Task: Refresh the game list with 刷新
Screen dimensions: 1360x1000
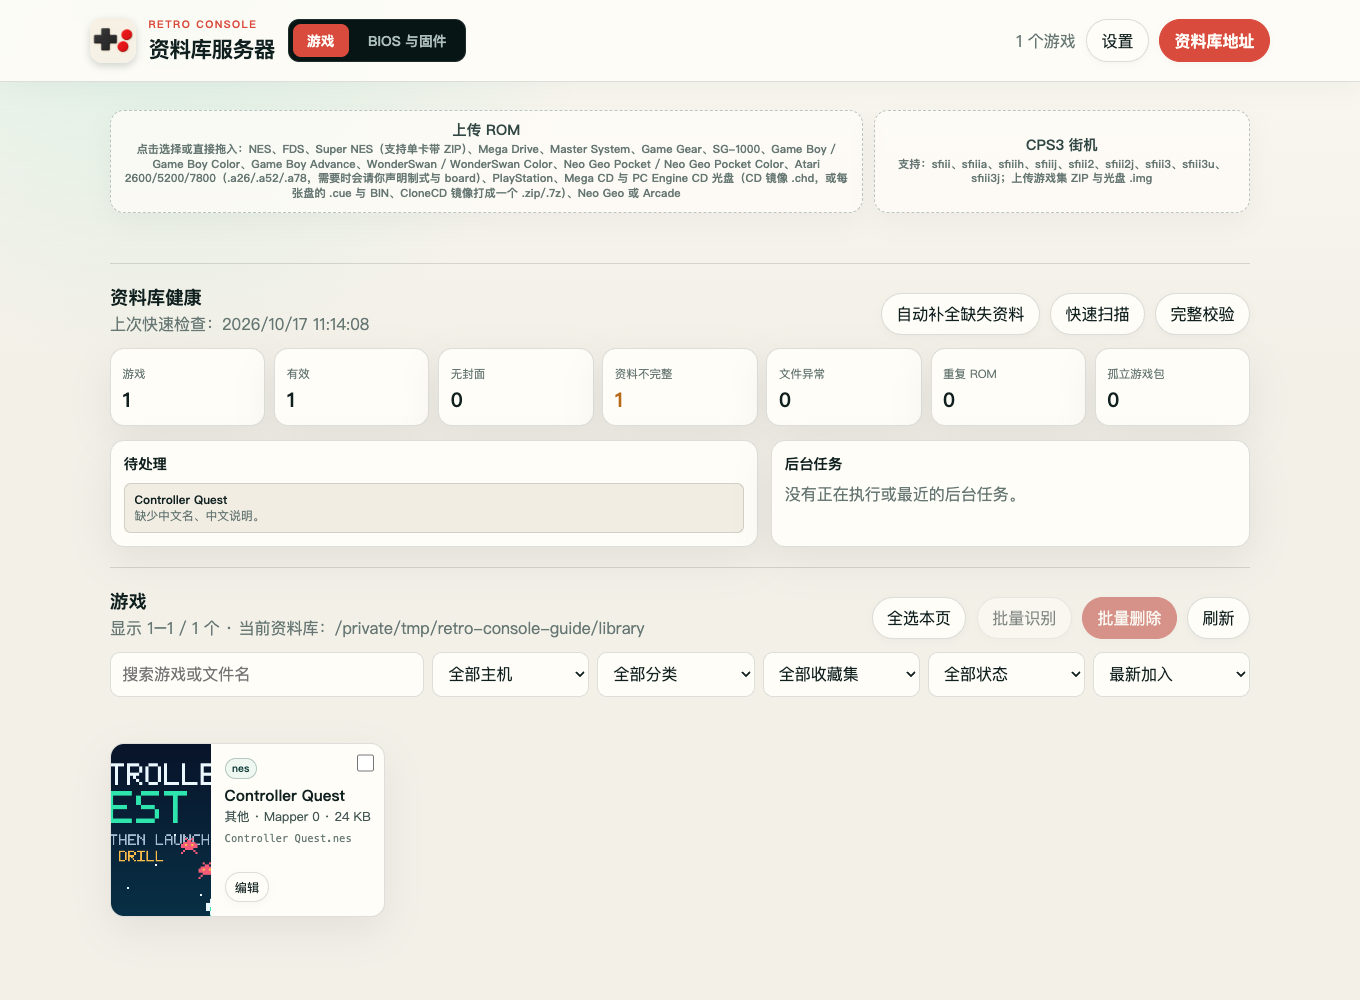Action: pyautogui.click(x=1218, y=618)
